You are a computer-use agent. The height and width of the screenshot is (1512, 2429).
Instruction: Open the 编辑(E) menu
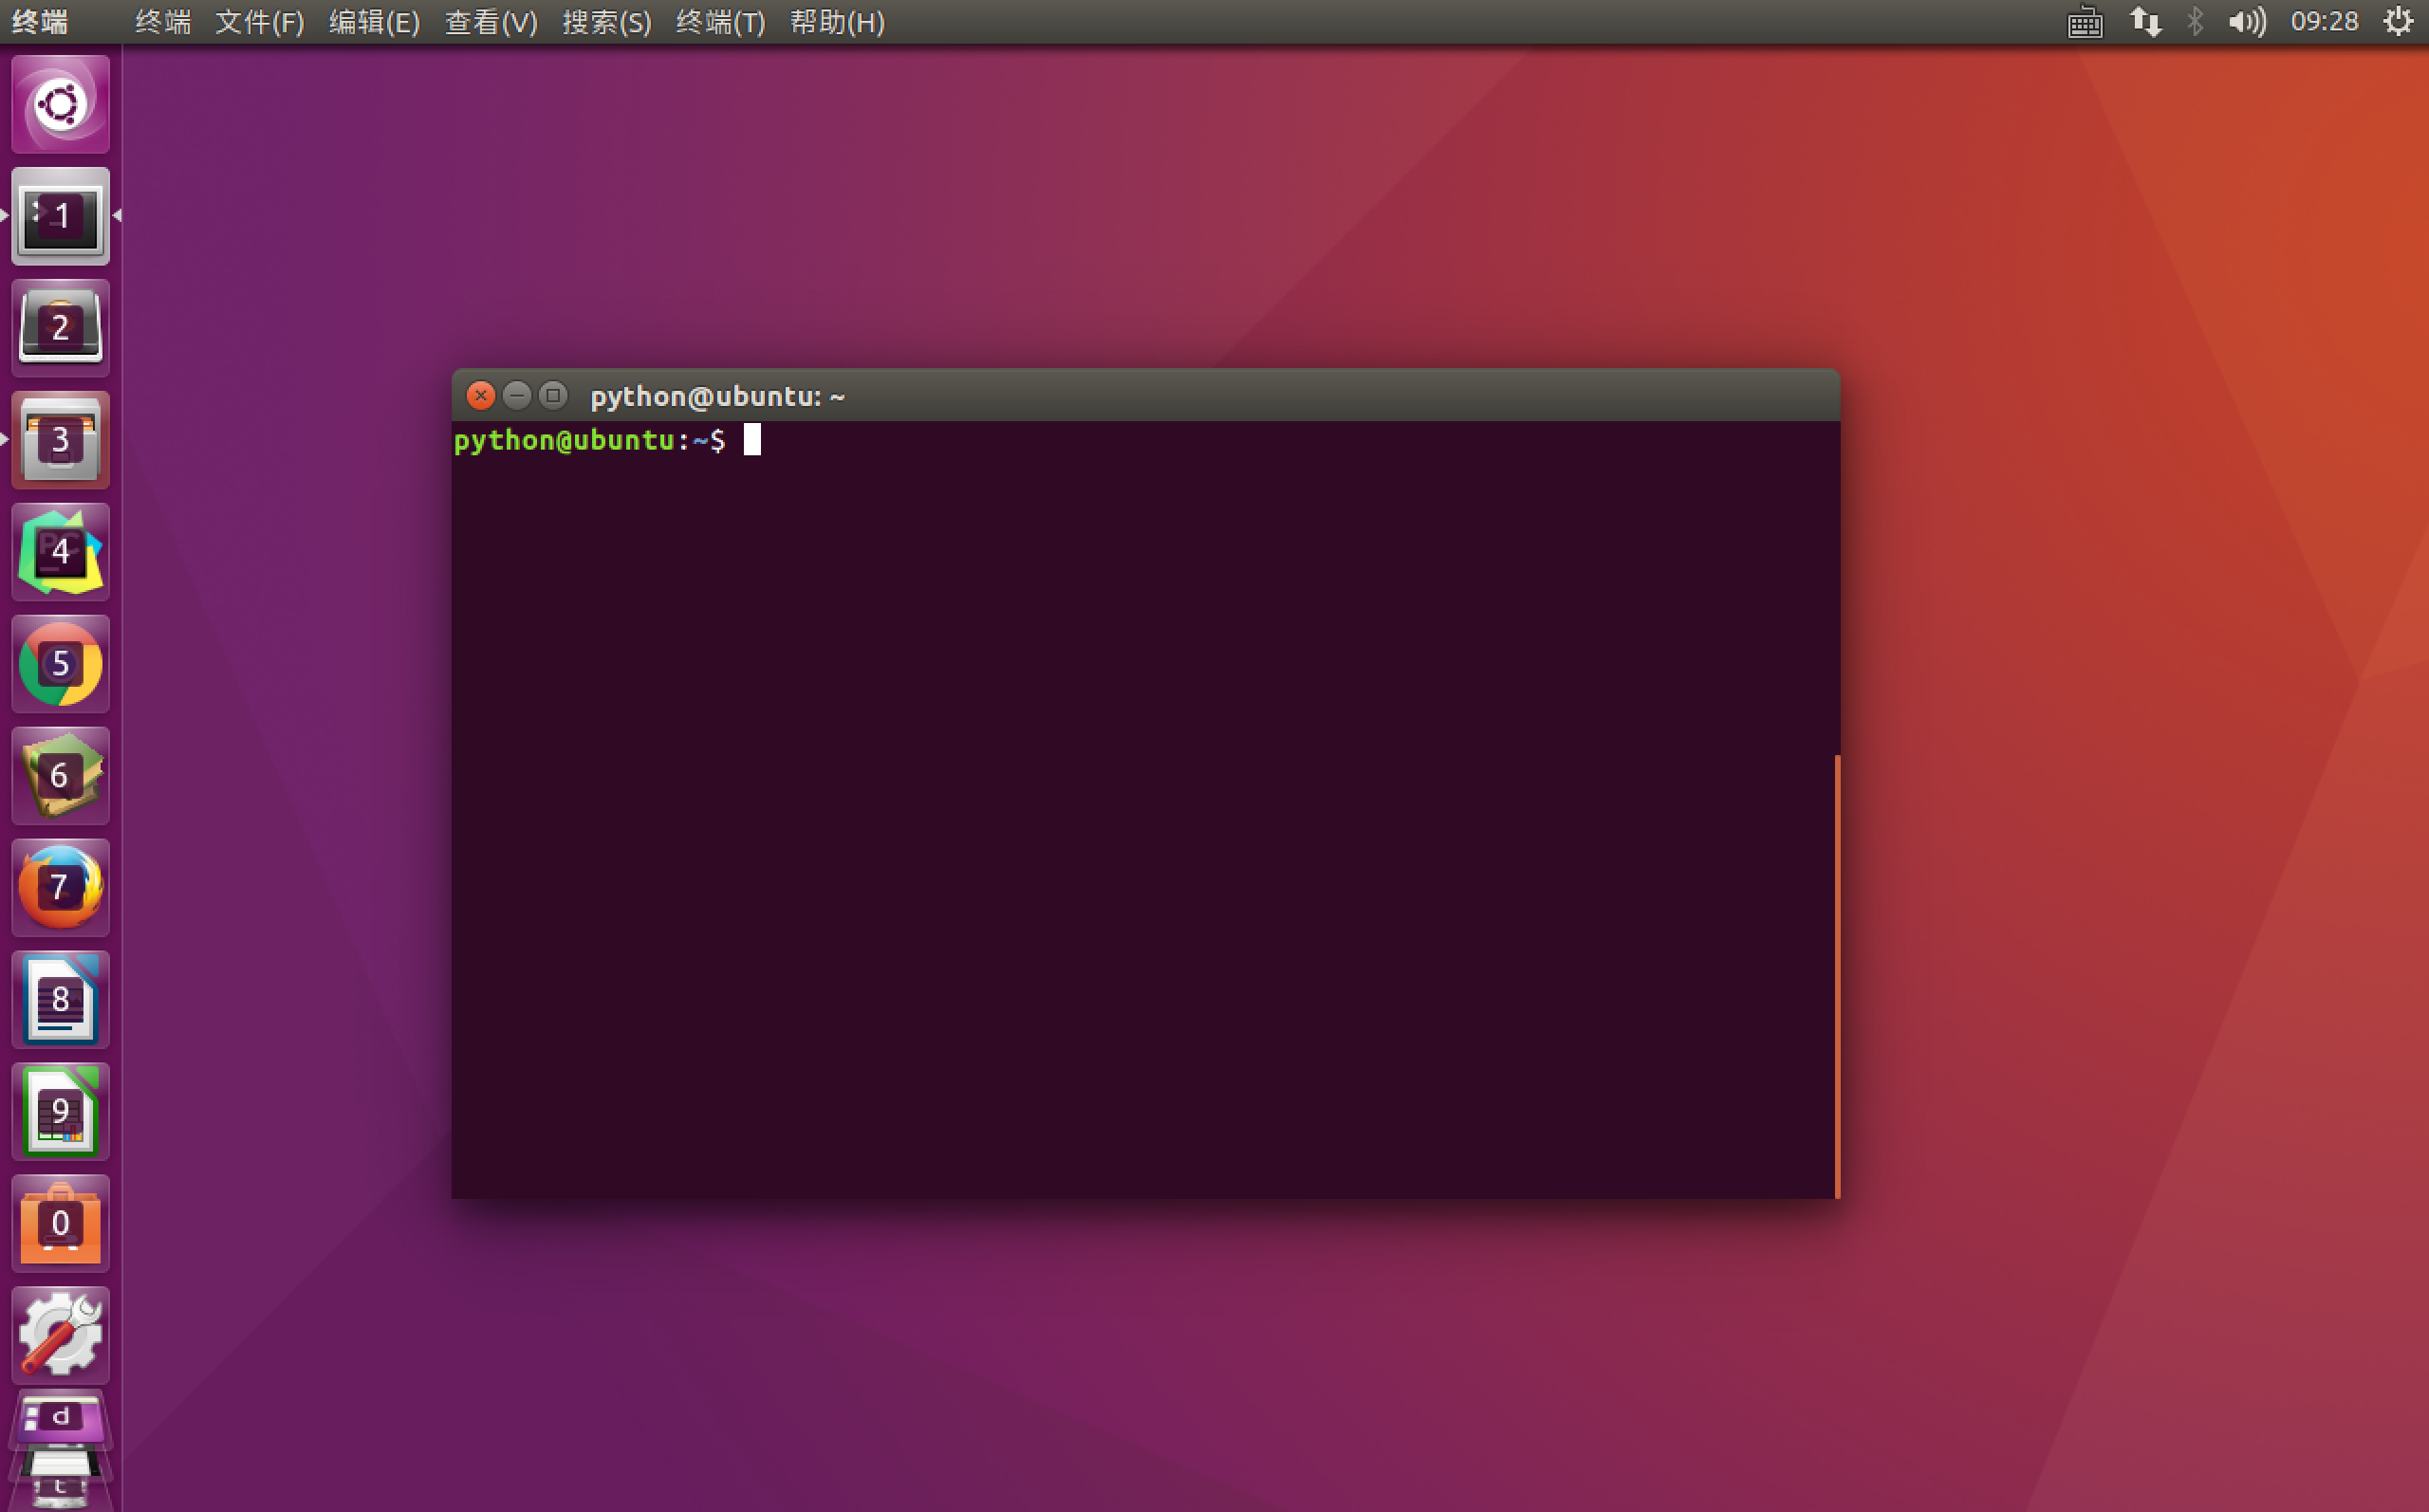pyautogui.click(x=374, y=22)
